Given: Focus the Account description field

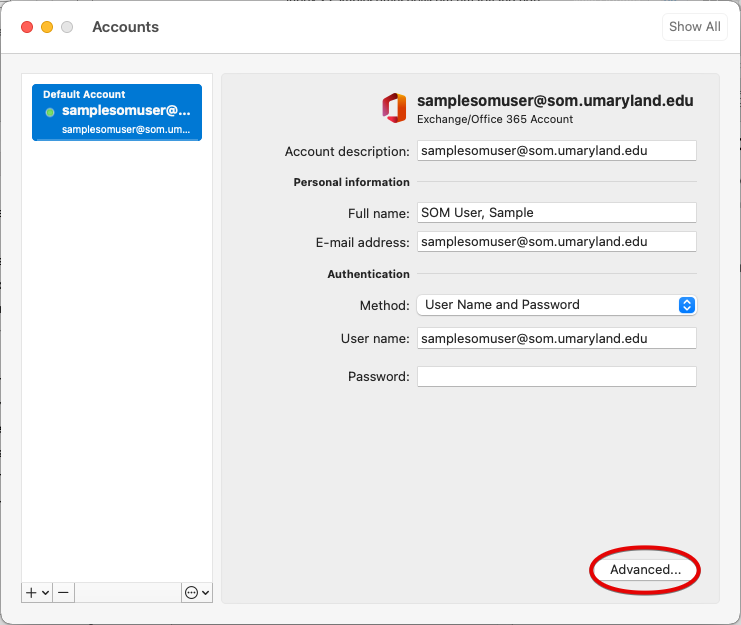Looking at the screenshot, I should (556, 151).
